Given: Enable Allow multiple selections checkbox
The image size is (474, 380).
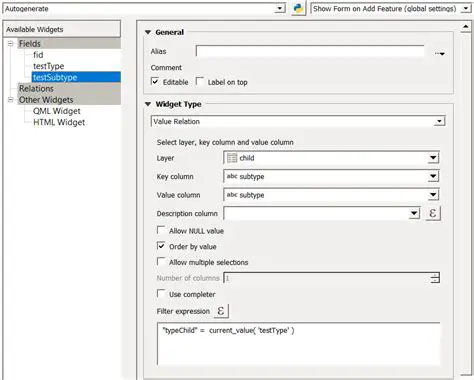Looking at the screenshot, I should point(161,262).
